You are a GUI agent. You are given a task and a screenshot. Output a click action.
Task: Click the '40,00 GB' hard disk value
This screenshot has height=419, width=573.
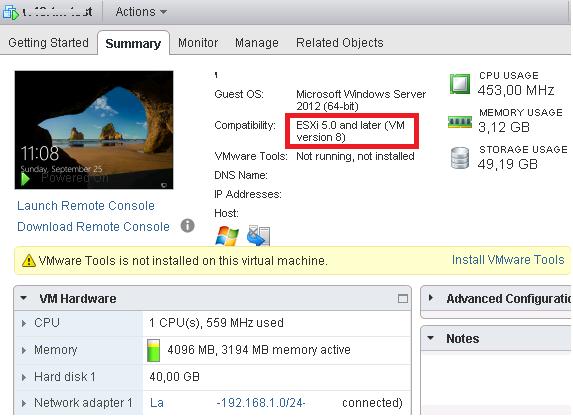[174, 377]
